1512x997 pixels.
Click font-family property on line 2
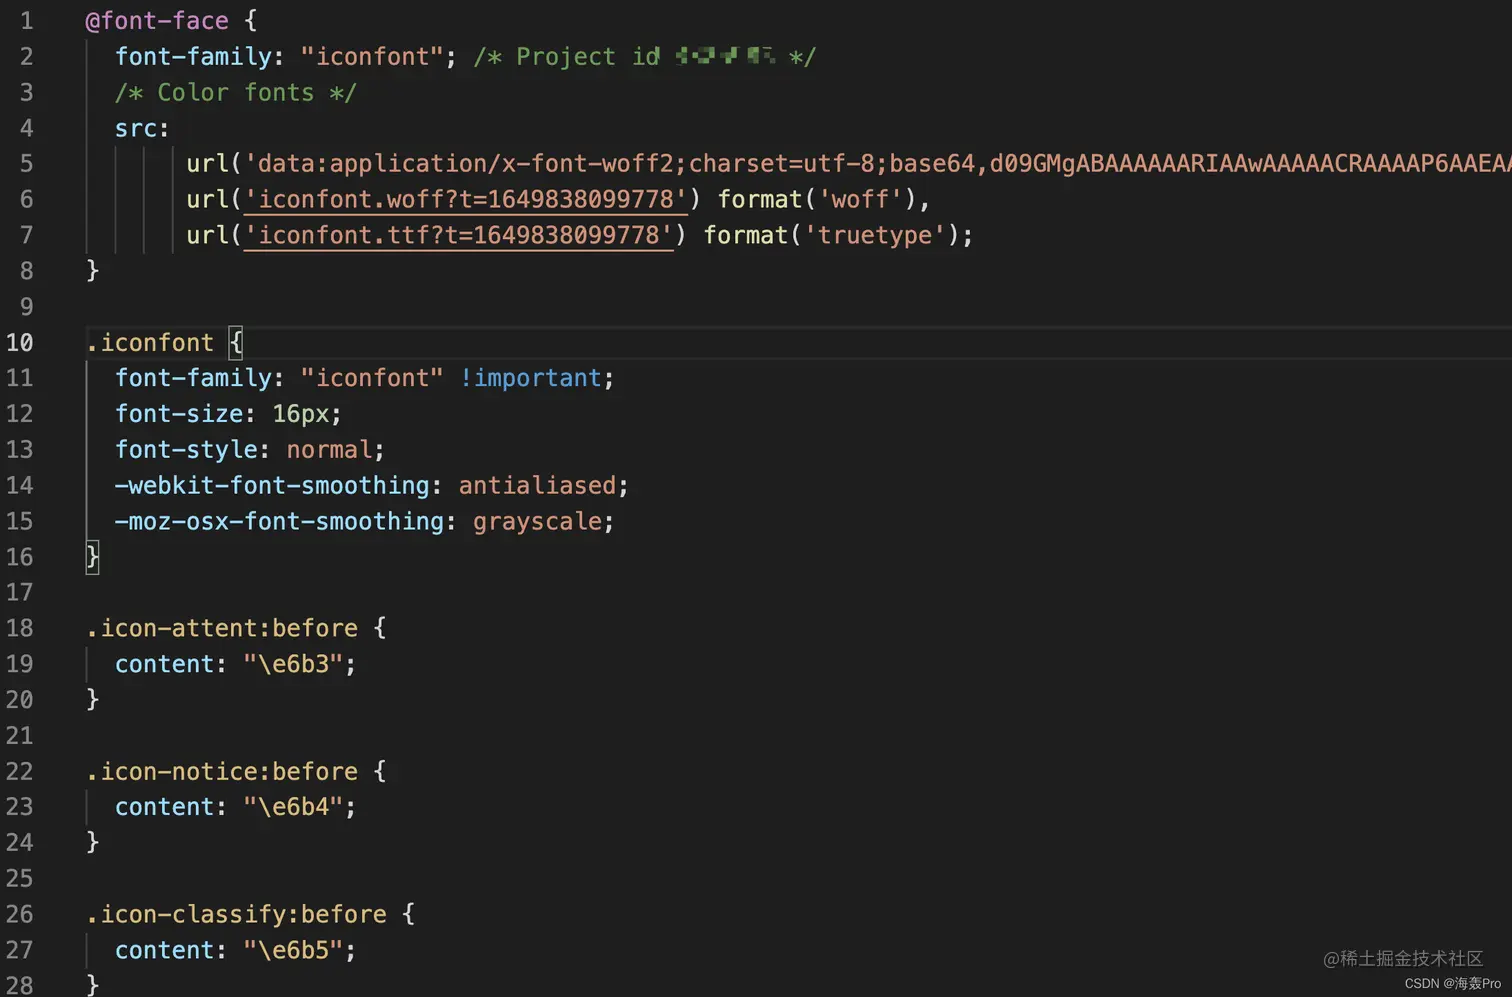(x=193, y=57)
